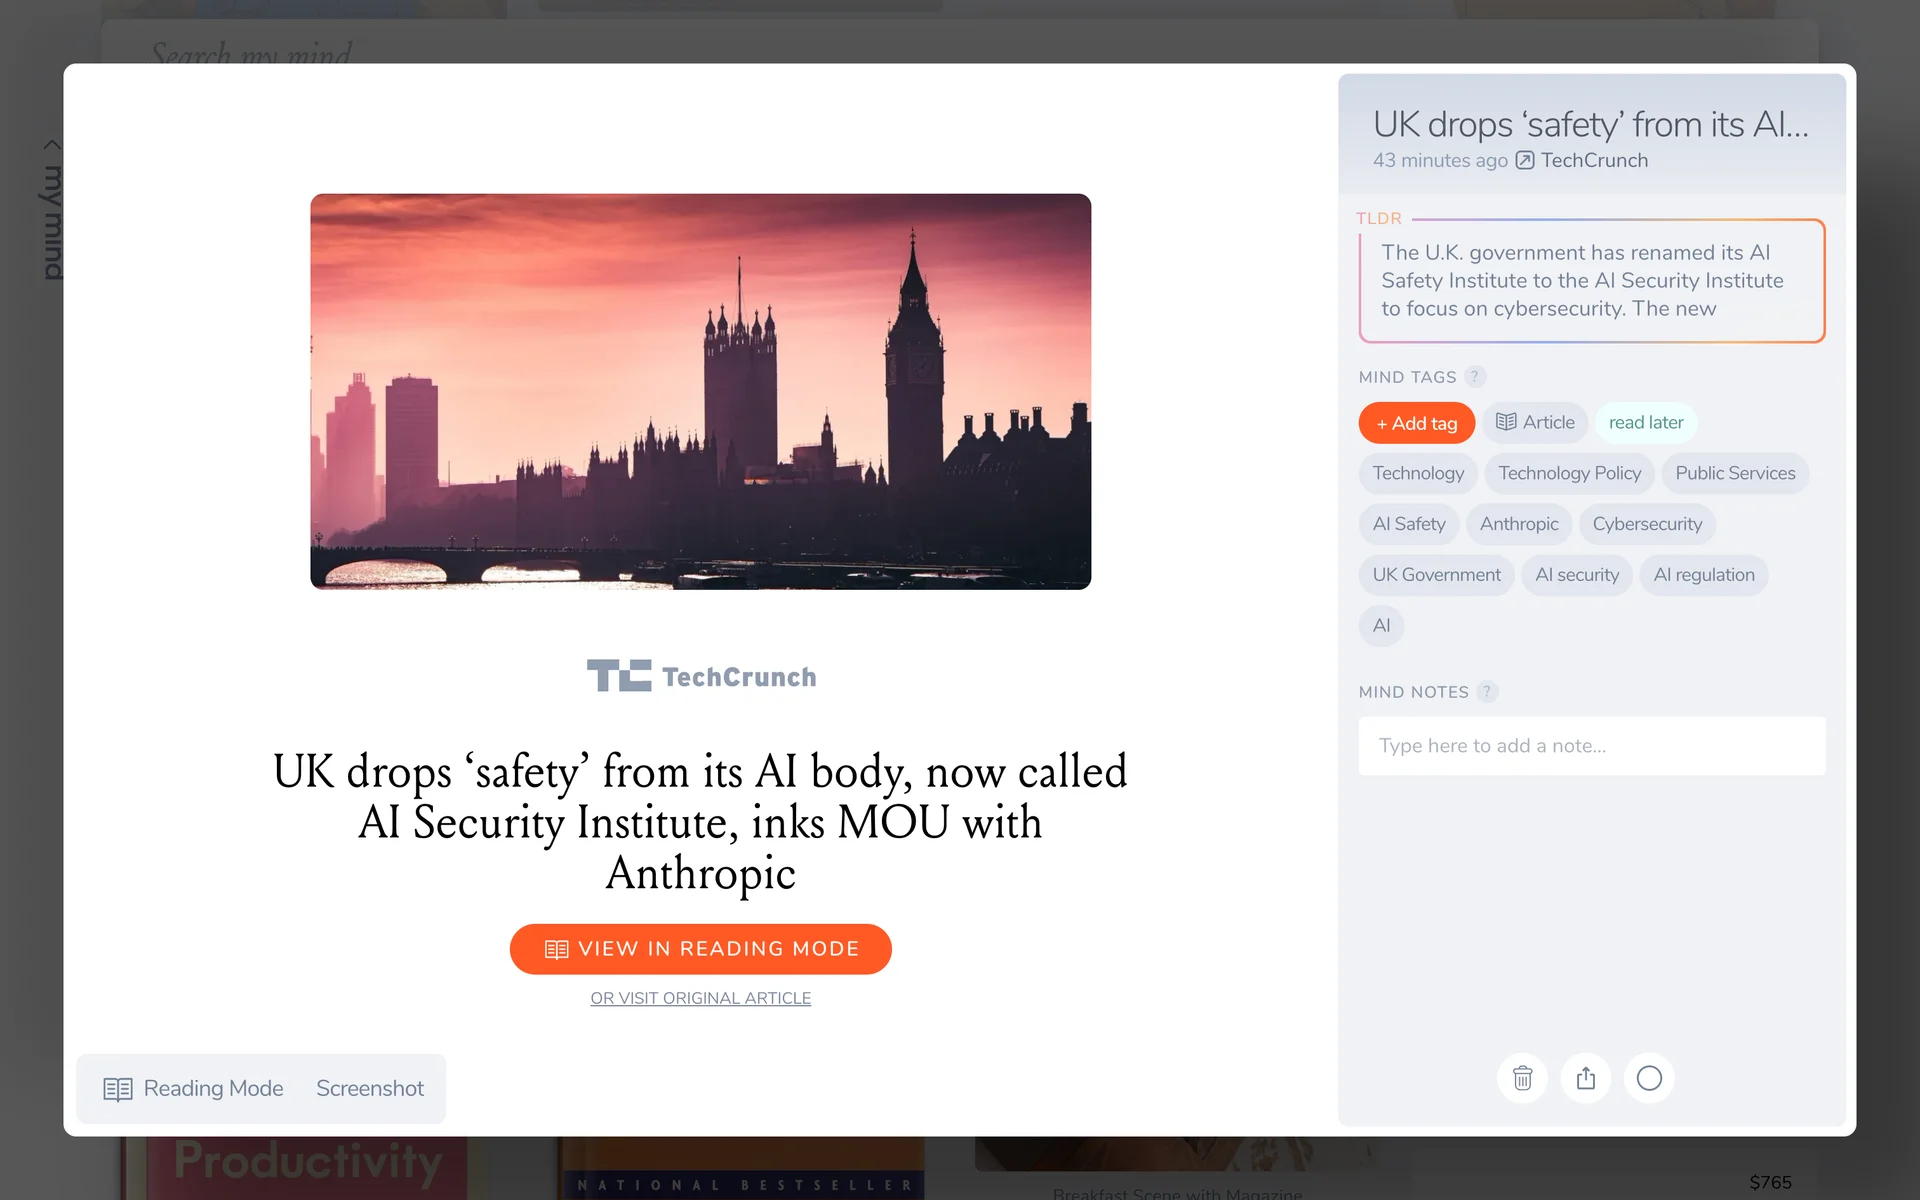This screenshot has width=1920, height=1200.
Task: Select the Cybersecurity tag
Action: click(1647, 524)
